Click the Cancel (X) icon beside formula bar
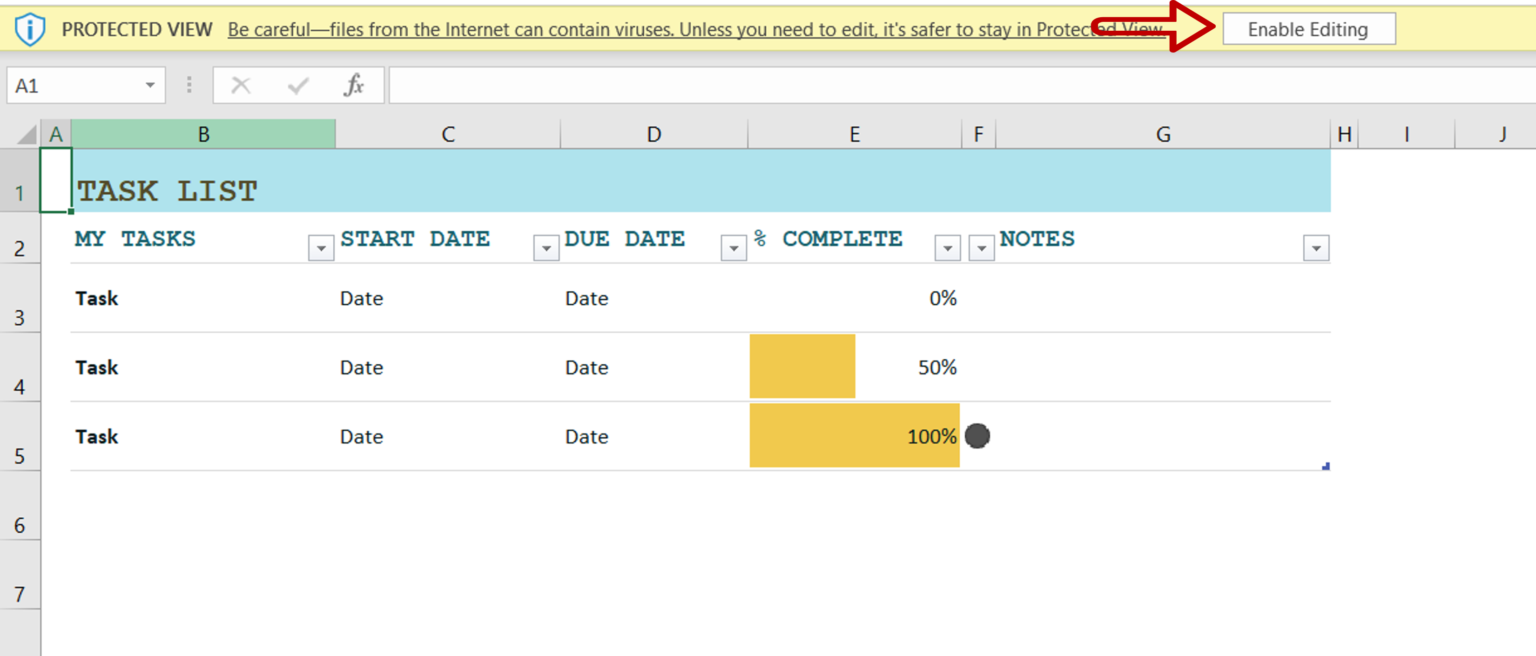The image size is (1536, 656). pyautogui.click(x=240, y=85)
